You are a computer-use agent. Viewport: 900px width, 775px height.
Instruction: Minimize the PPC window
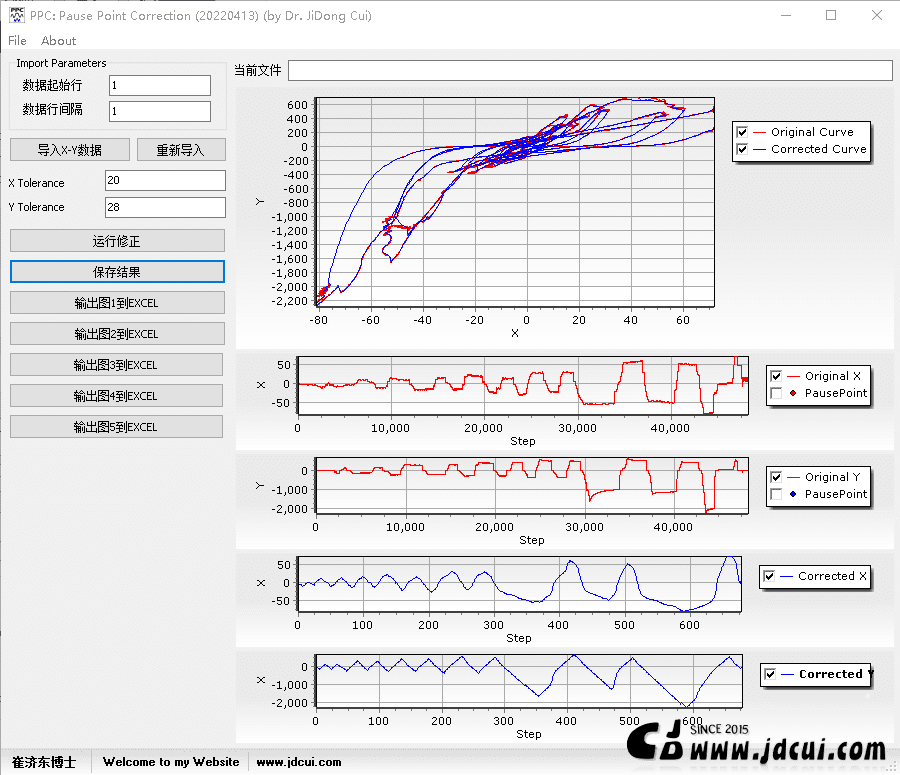(x=786, y=16)
